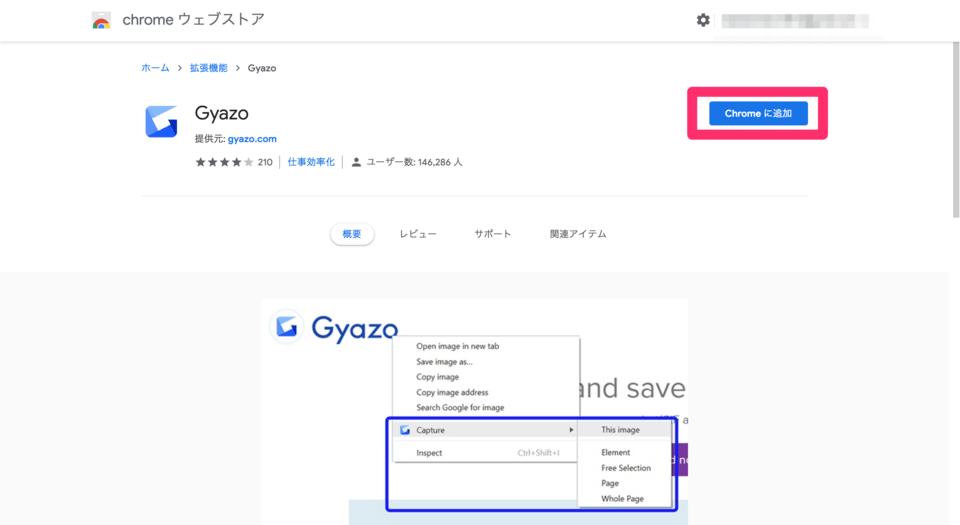Open the 仕事効率化 category link
Screen dimensions: 960x525
[x=311, y=162]
